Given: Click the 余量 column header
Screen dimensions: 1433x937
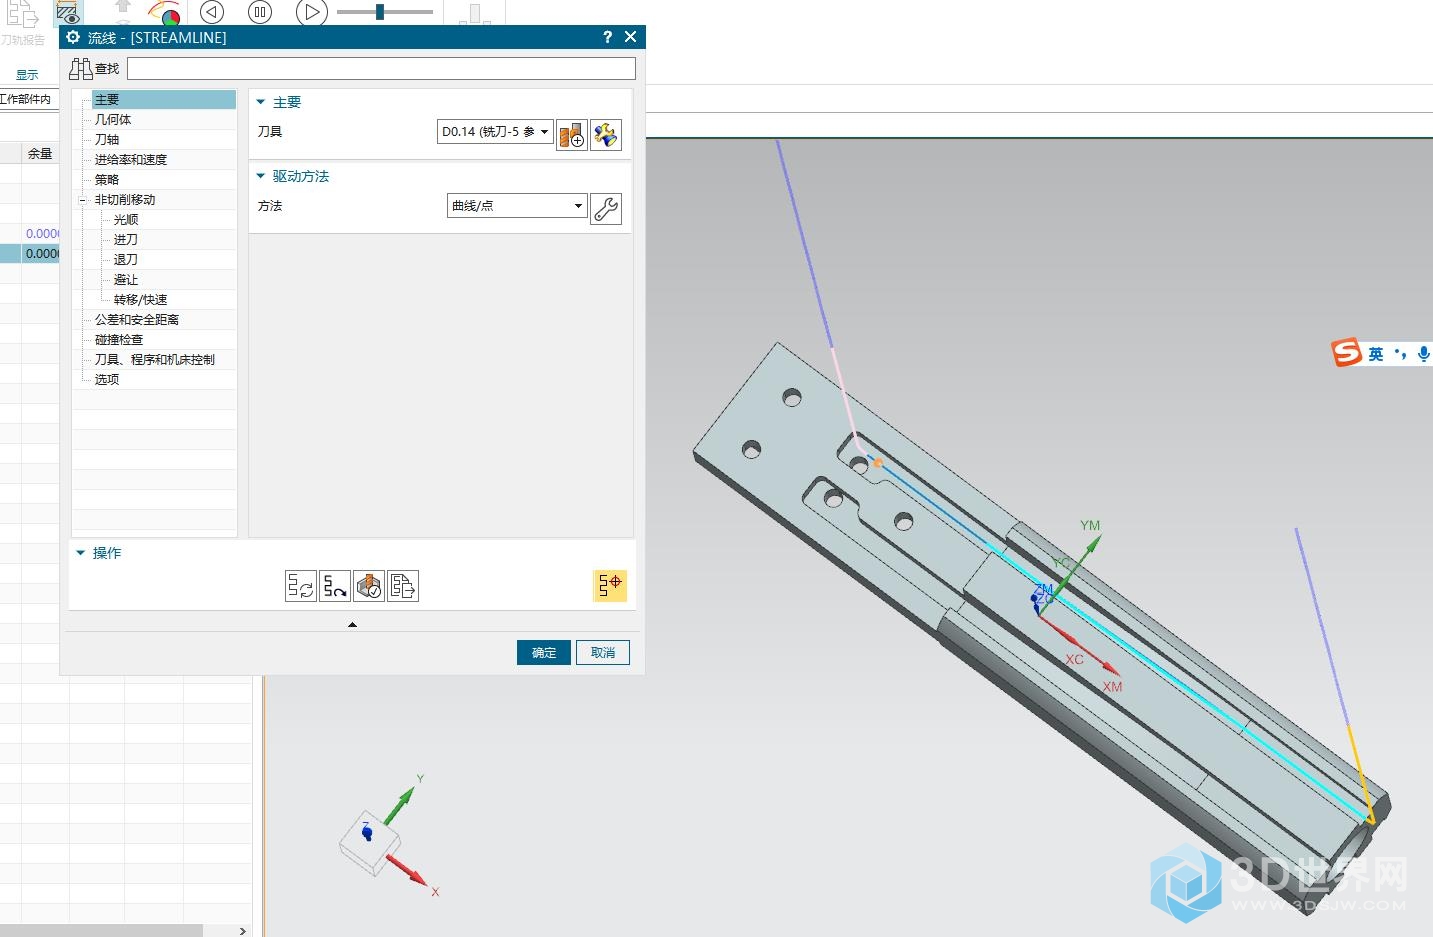Looking at the screenshot, I should 40,153.
